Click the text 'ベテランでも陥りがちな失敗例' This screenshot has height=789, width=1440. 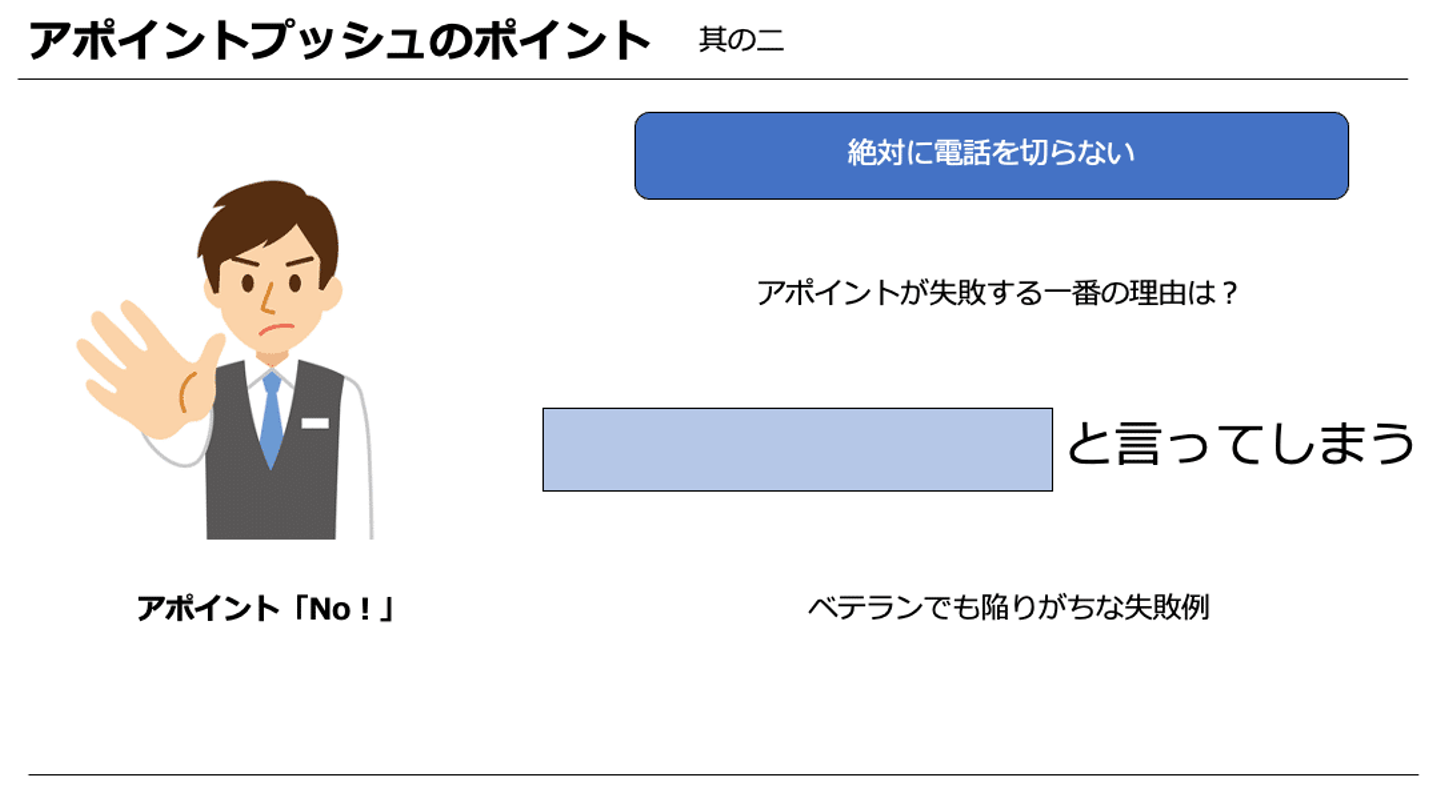click(x=1008, y=607)
